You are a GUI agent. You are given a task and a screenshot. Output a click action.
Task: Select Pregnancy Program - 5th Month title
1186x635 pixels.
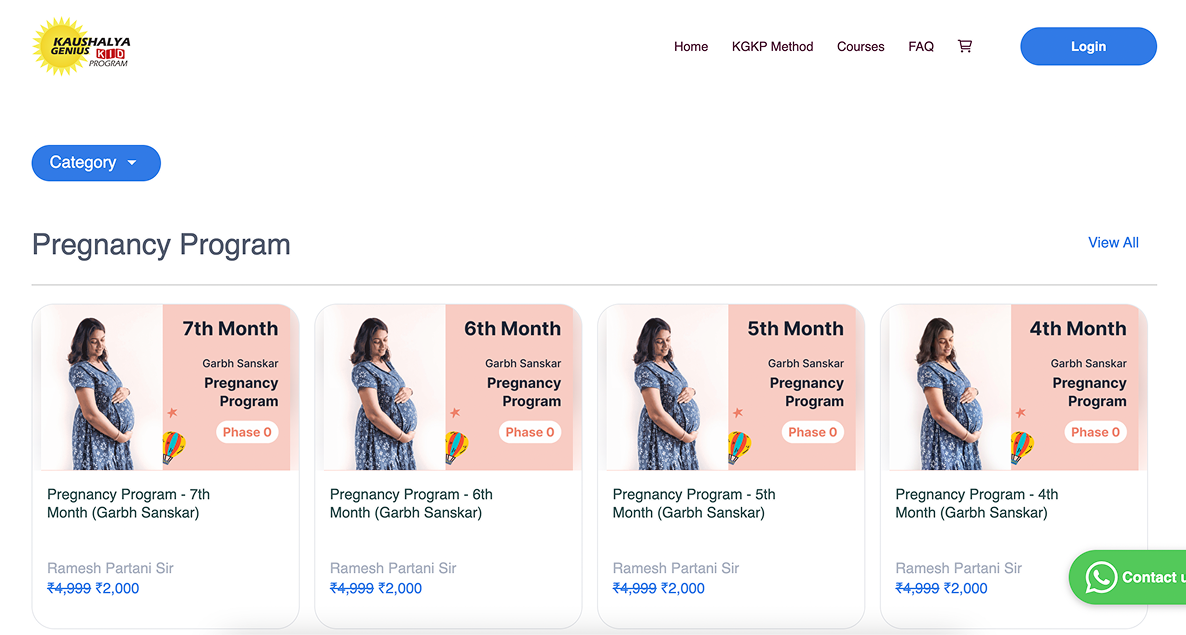[x=694, y=503]
